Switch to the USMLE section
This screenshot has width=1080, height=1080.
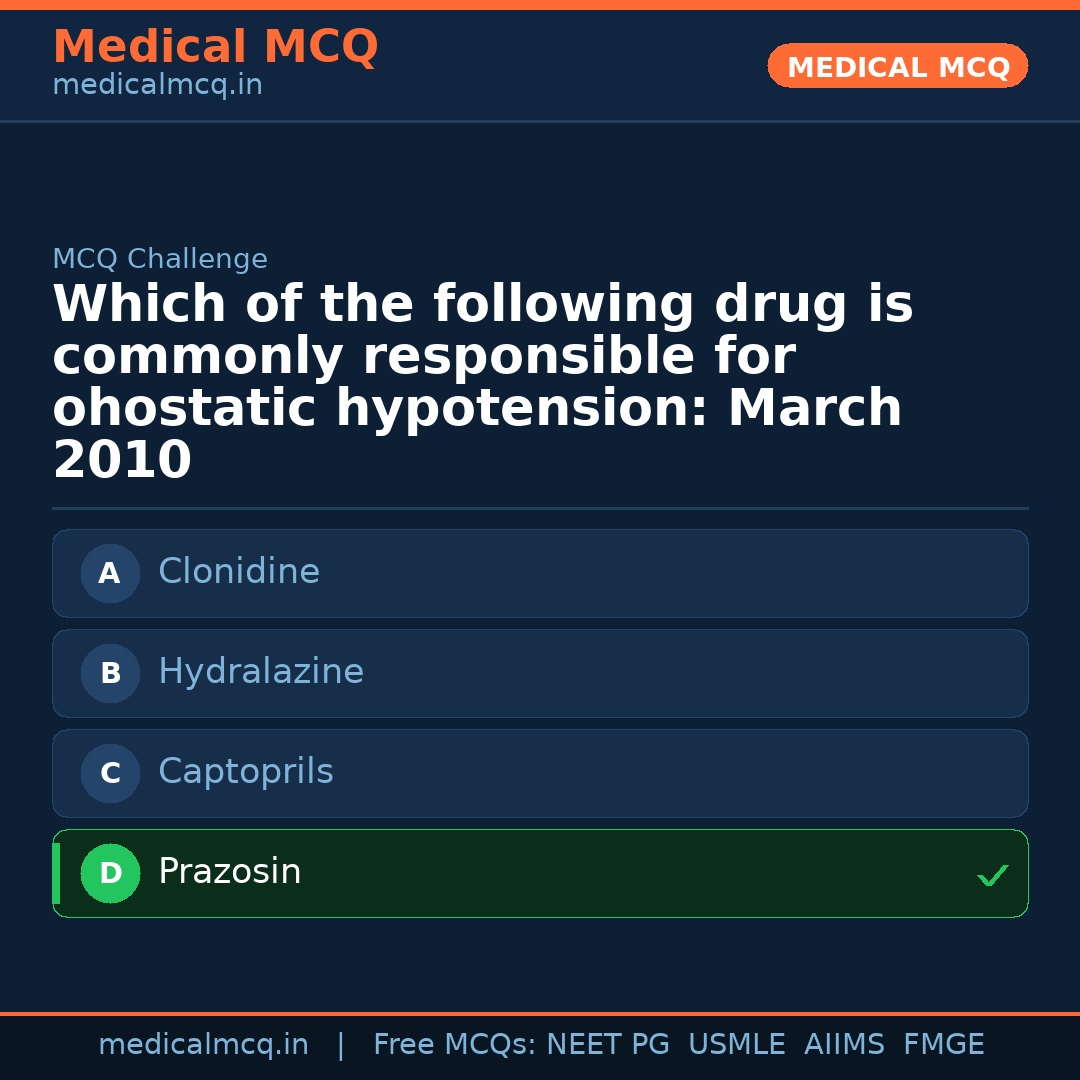(x=737, y=1044)
